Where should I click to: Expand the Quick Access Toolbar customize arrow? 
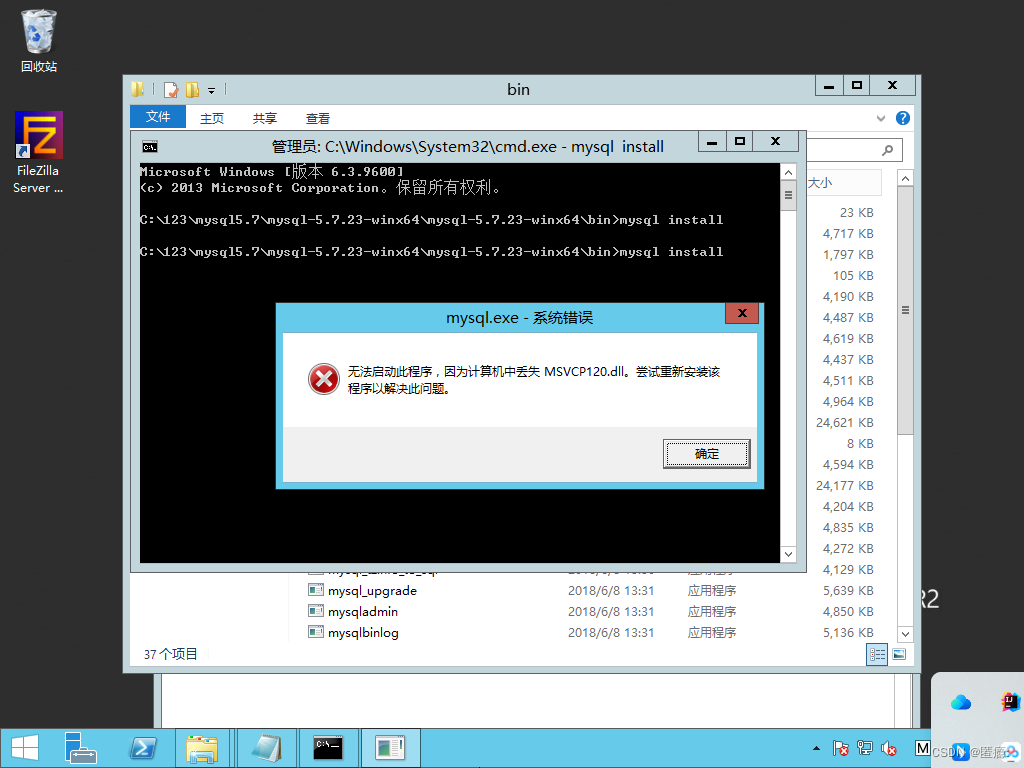coord(210,89)
